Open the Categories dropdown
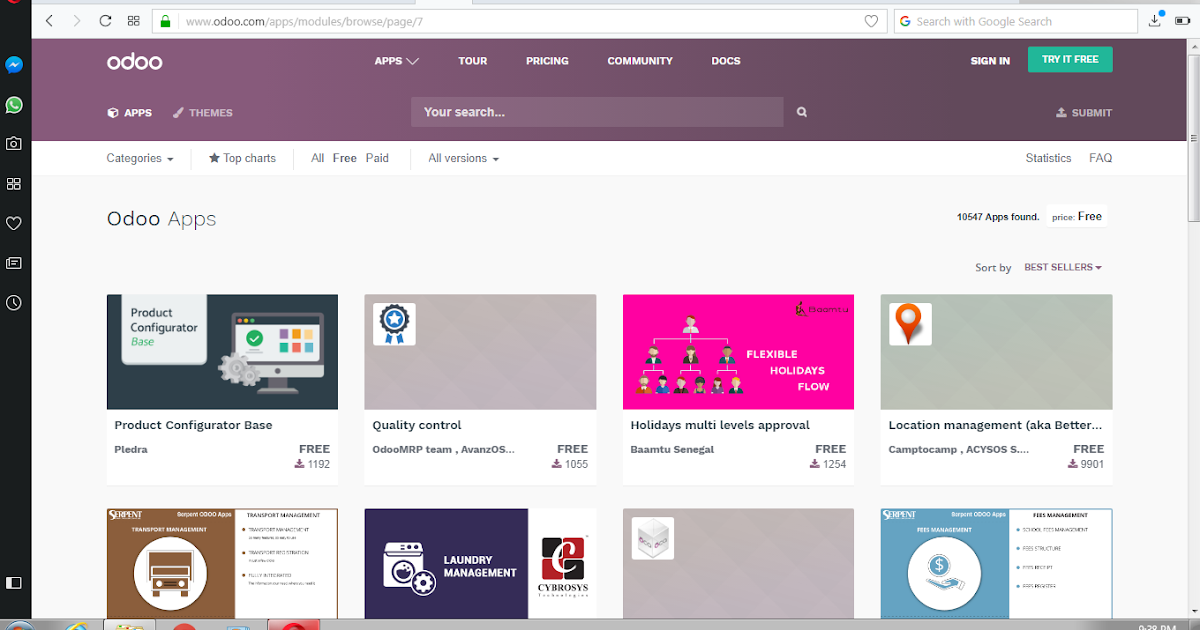 click(x=140, y=158)
